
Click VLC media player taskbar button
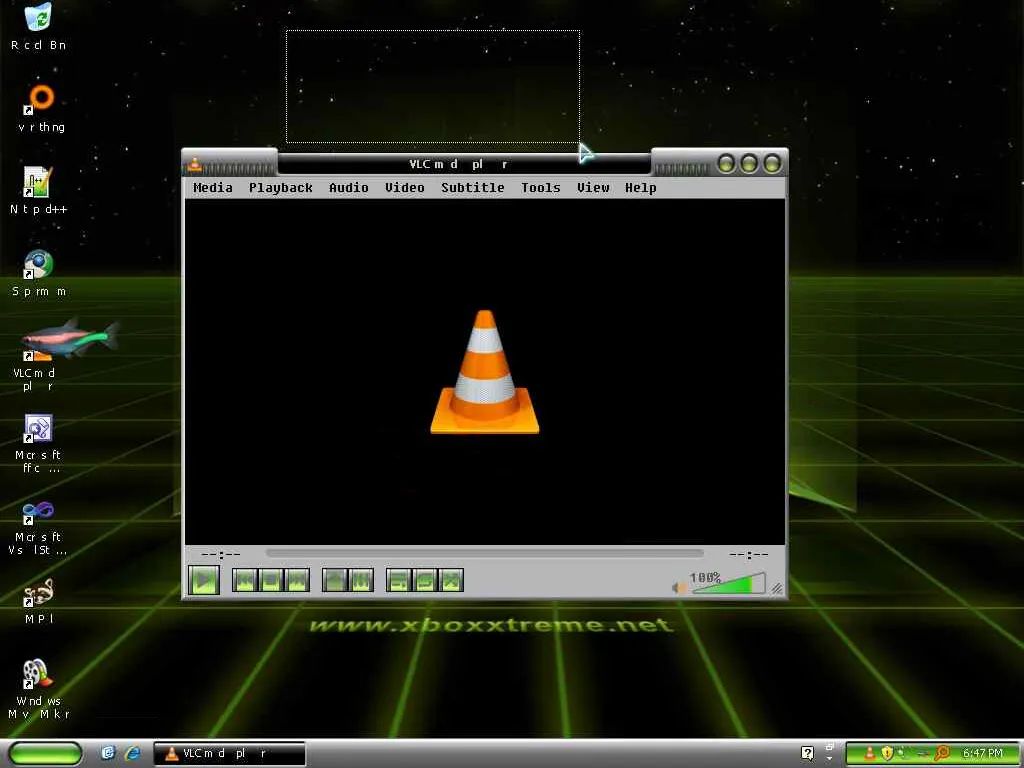click(x=229, y=753)
